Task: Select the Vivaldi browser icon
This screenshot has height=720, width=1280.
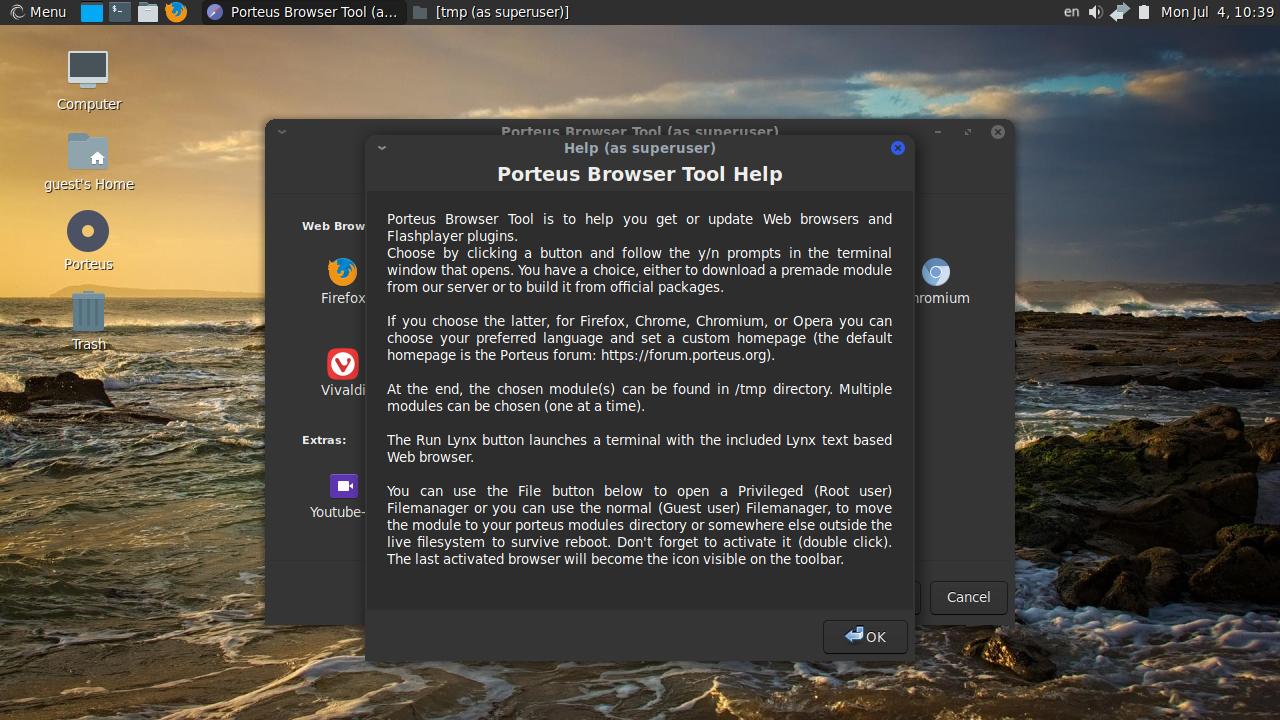Action: tap(342, 363)
